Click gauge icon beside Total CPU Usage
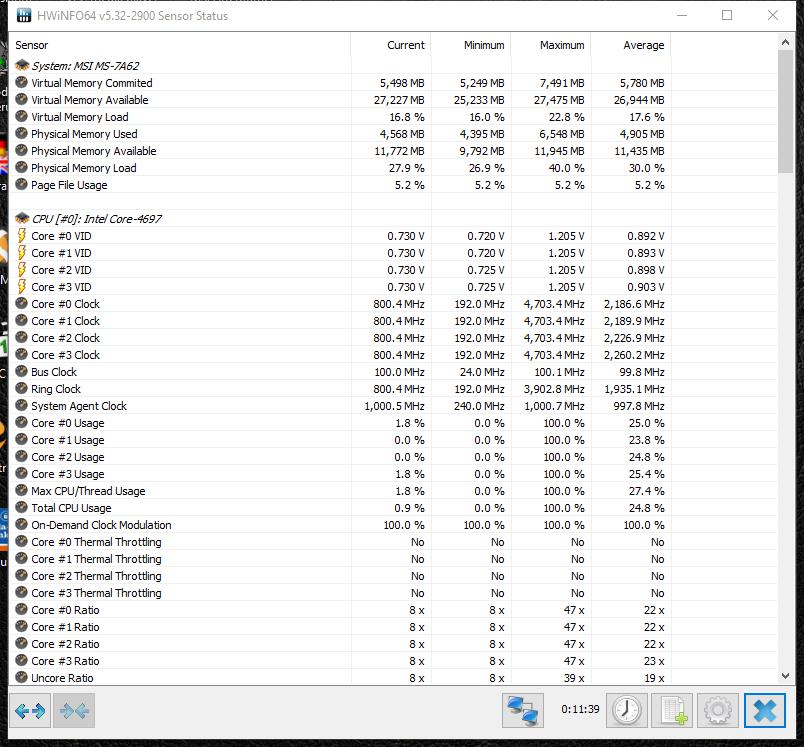Screen dimensions: 804x747 [x=22, y=508]
